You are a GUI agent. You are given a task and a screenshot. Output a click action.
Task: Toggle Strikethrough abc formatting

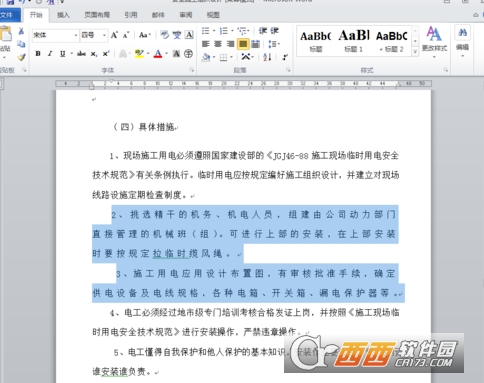point(81,53)
